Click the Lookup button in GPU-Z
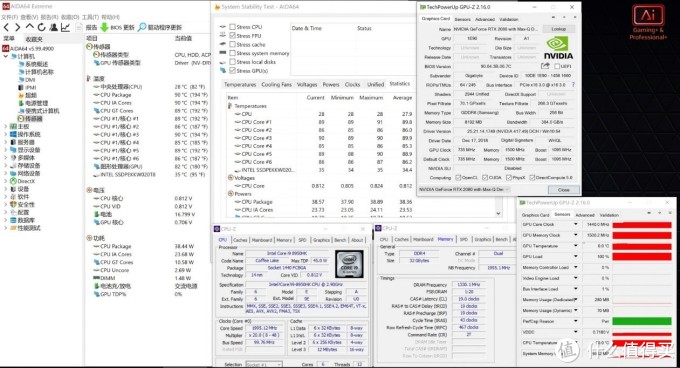The width and height of the screenshot is (680, 368). click(559, 29)
